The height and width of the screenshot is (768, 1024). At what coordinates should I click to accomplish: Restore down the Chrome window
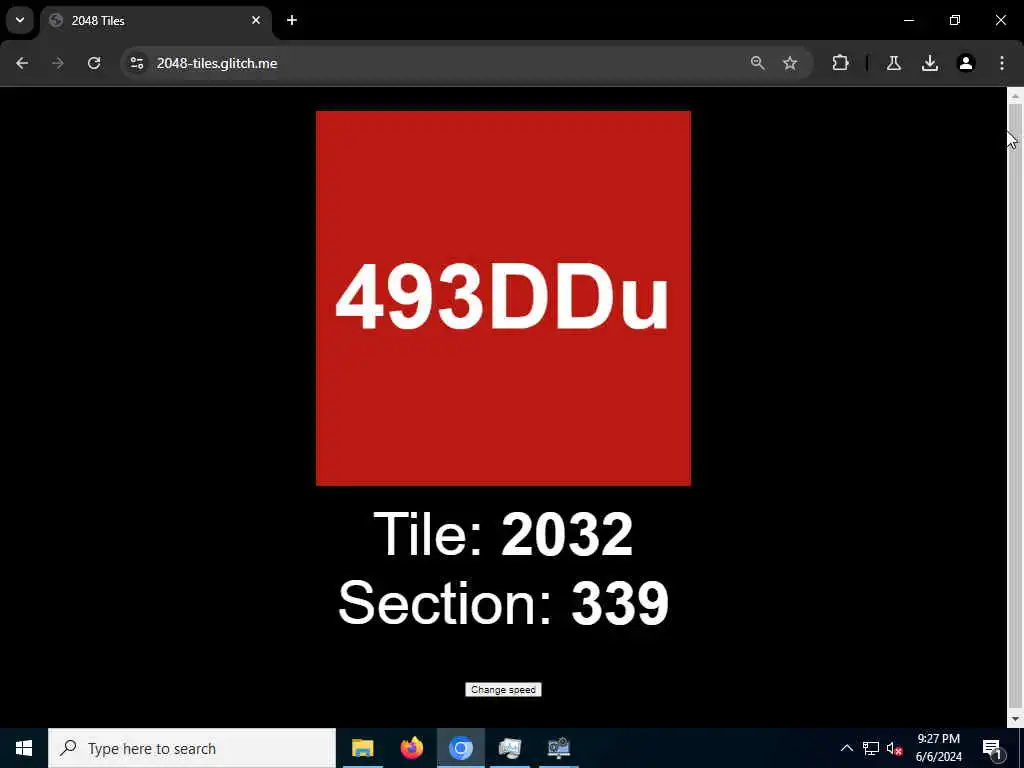(x=955, y=20)
